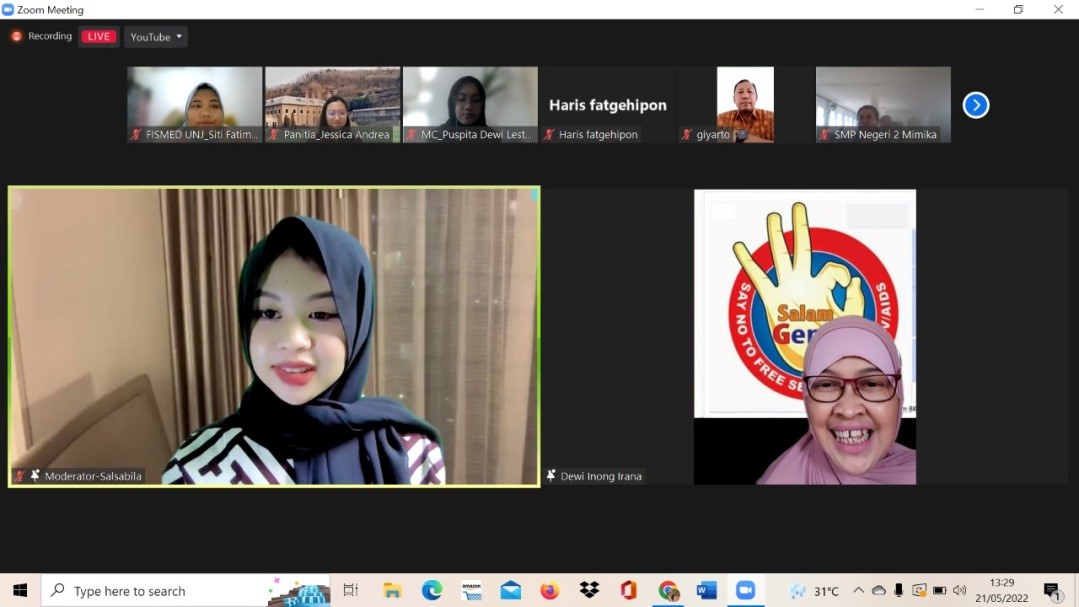The height and width of the screenshot is (607, 1079).
Task: Toggle the system volume speaker icon
Action: click(x=959, y=590)
